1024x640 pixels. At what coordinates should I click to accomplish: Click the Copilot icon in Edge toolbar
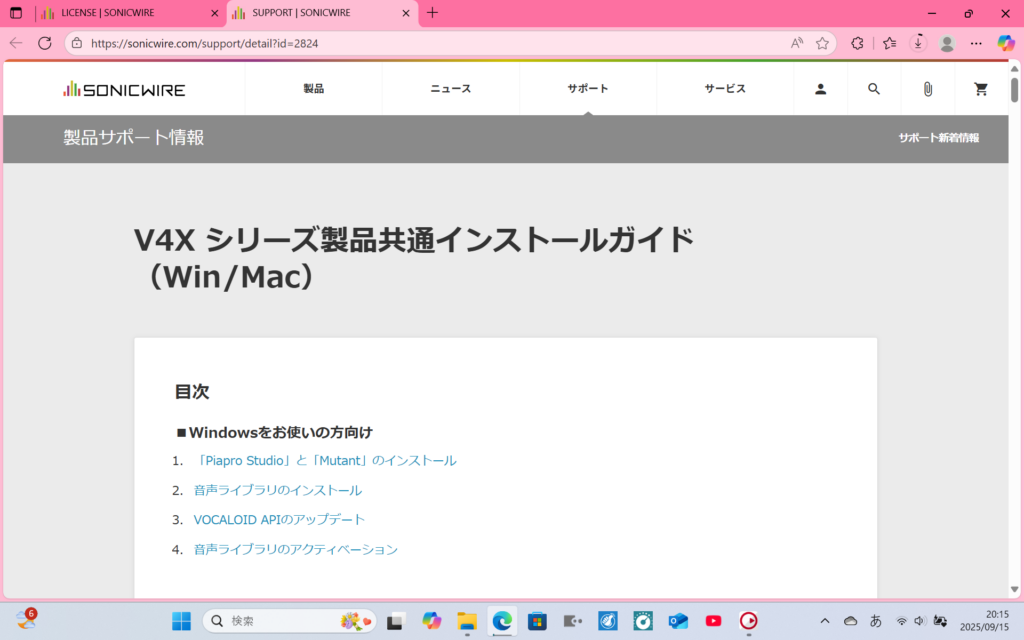coord(1006,43)
